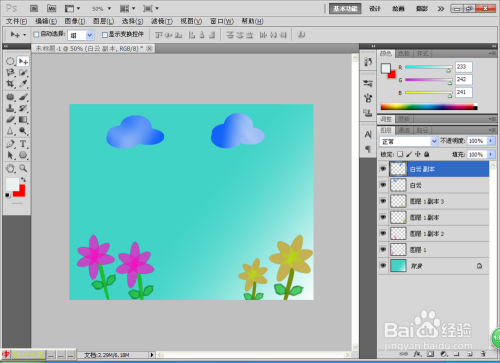This screenshot has width=500, height=363.
Task: Select the Polygon shape tool
Action: coord(23,155)
